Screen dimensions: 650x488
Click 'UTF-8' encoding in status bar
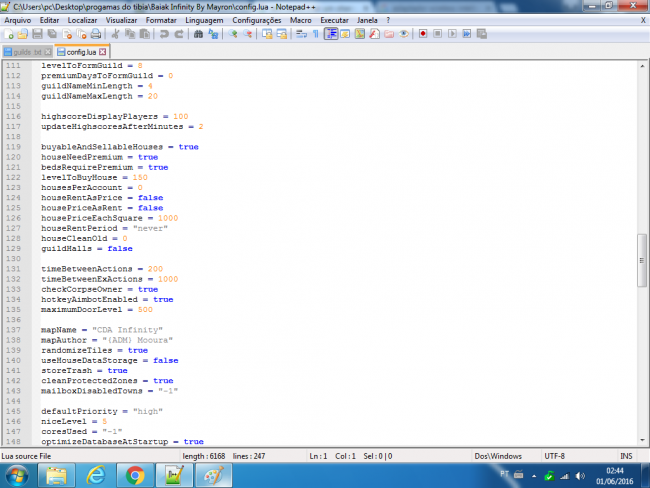(555, 456)
